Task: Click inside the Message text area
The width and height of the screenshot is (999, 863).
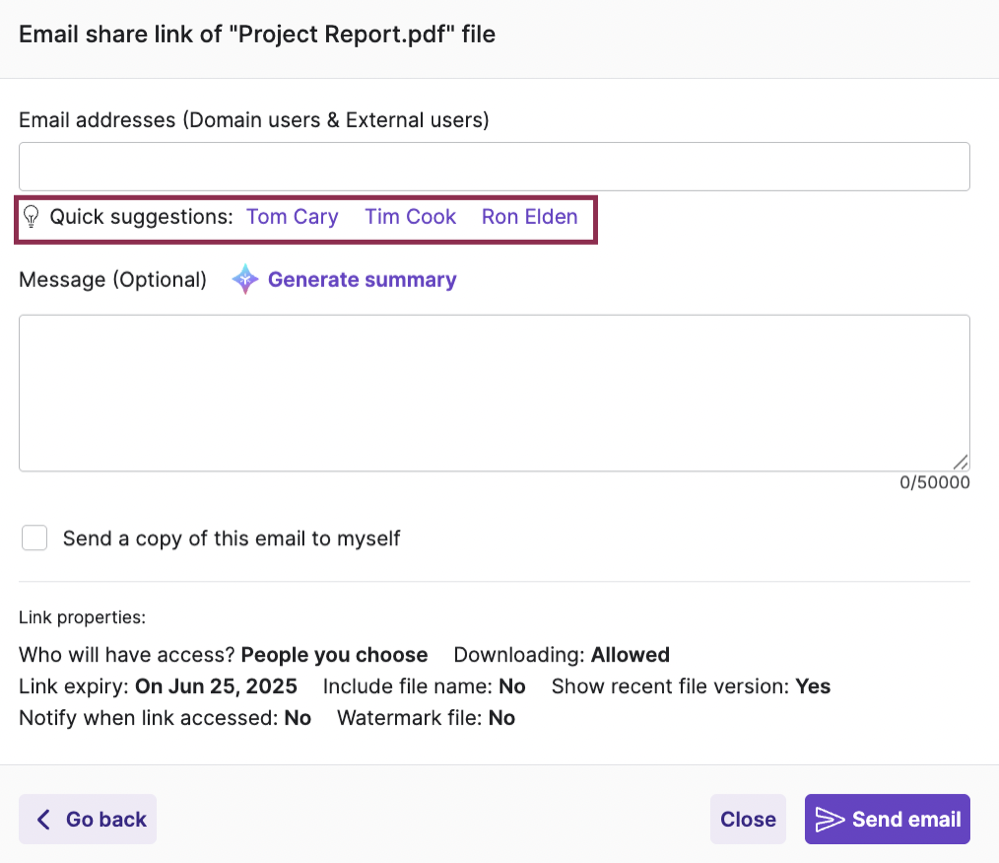Action: click(x=494, y=390)
